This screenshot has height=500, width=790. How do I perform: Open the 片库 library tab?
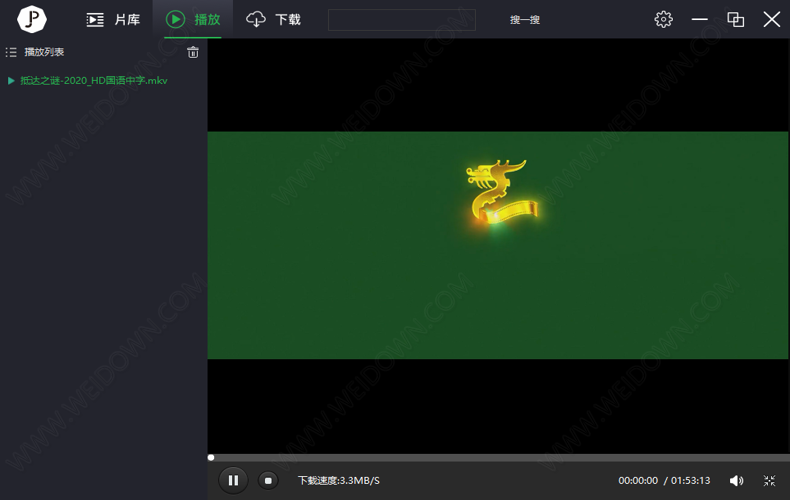[x=113, y=20]
